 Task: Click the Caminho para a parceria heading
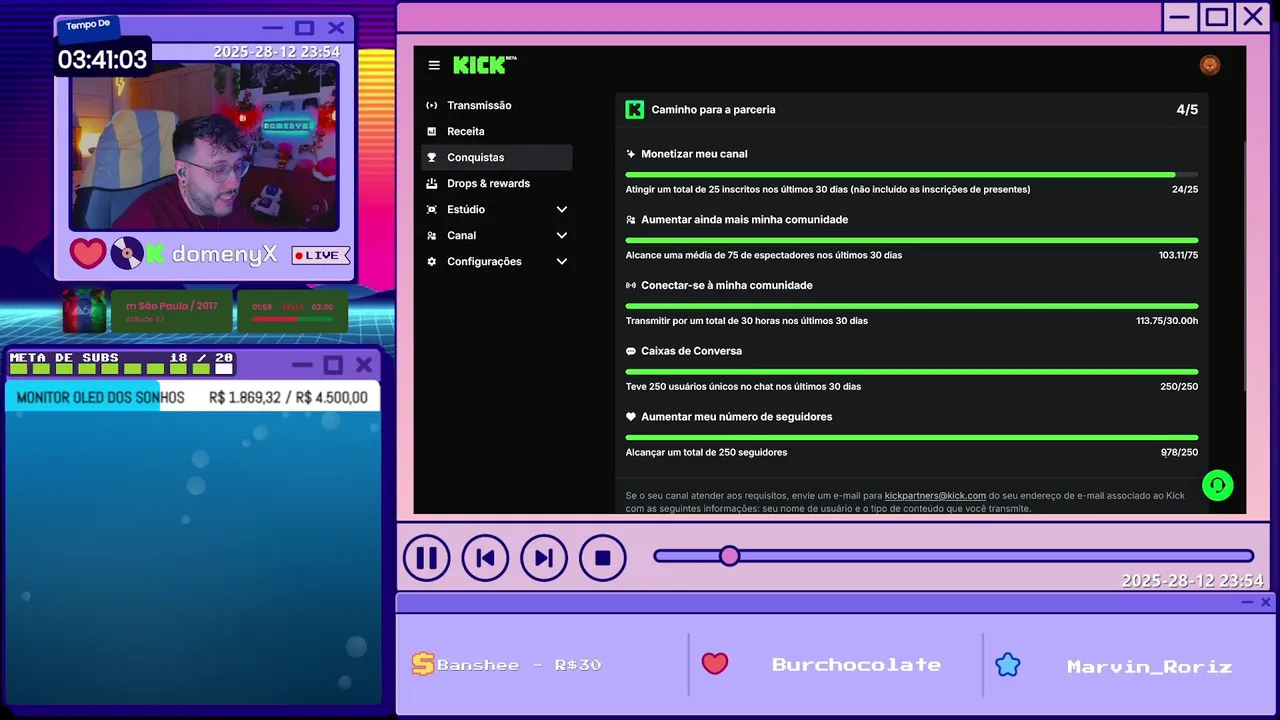pyautogui.click(x=713, y=110)
